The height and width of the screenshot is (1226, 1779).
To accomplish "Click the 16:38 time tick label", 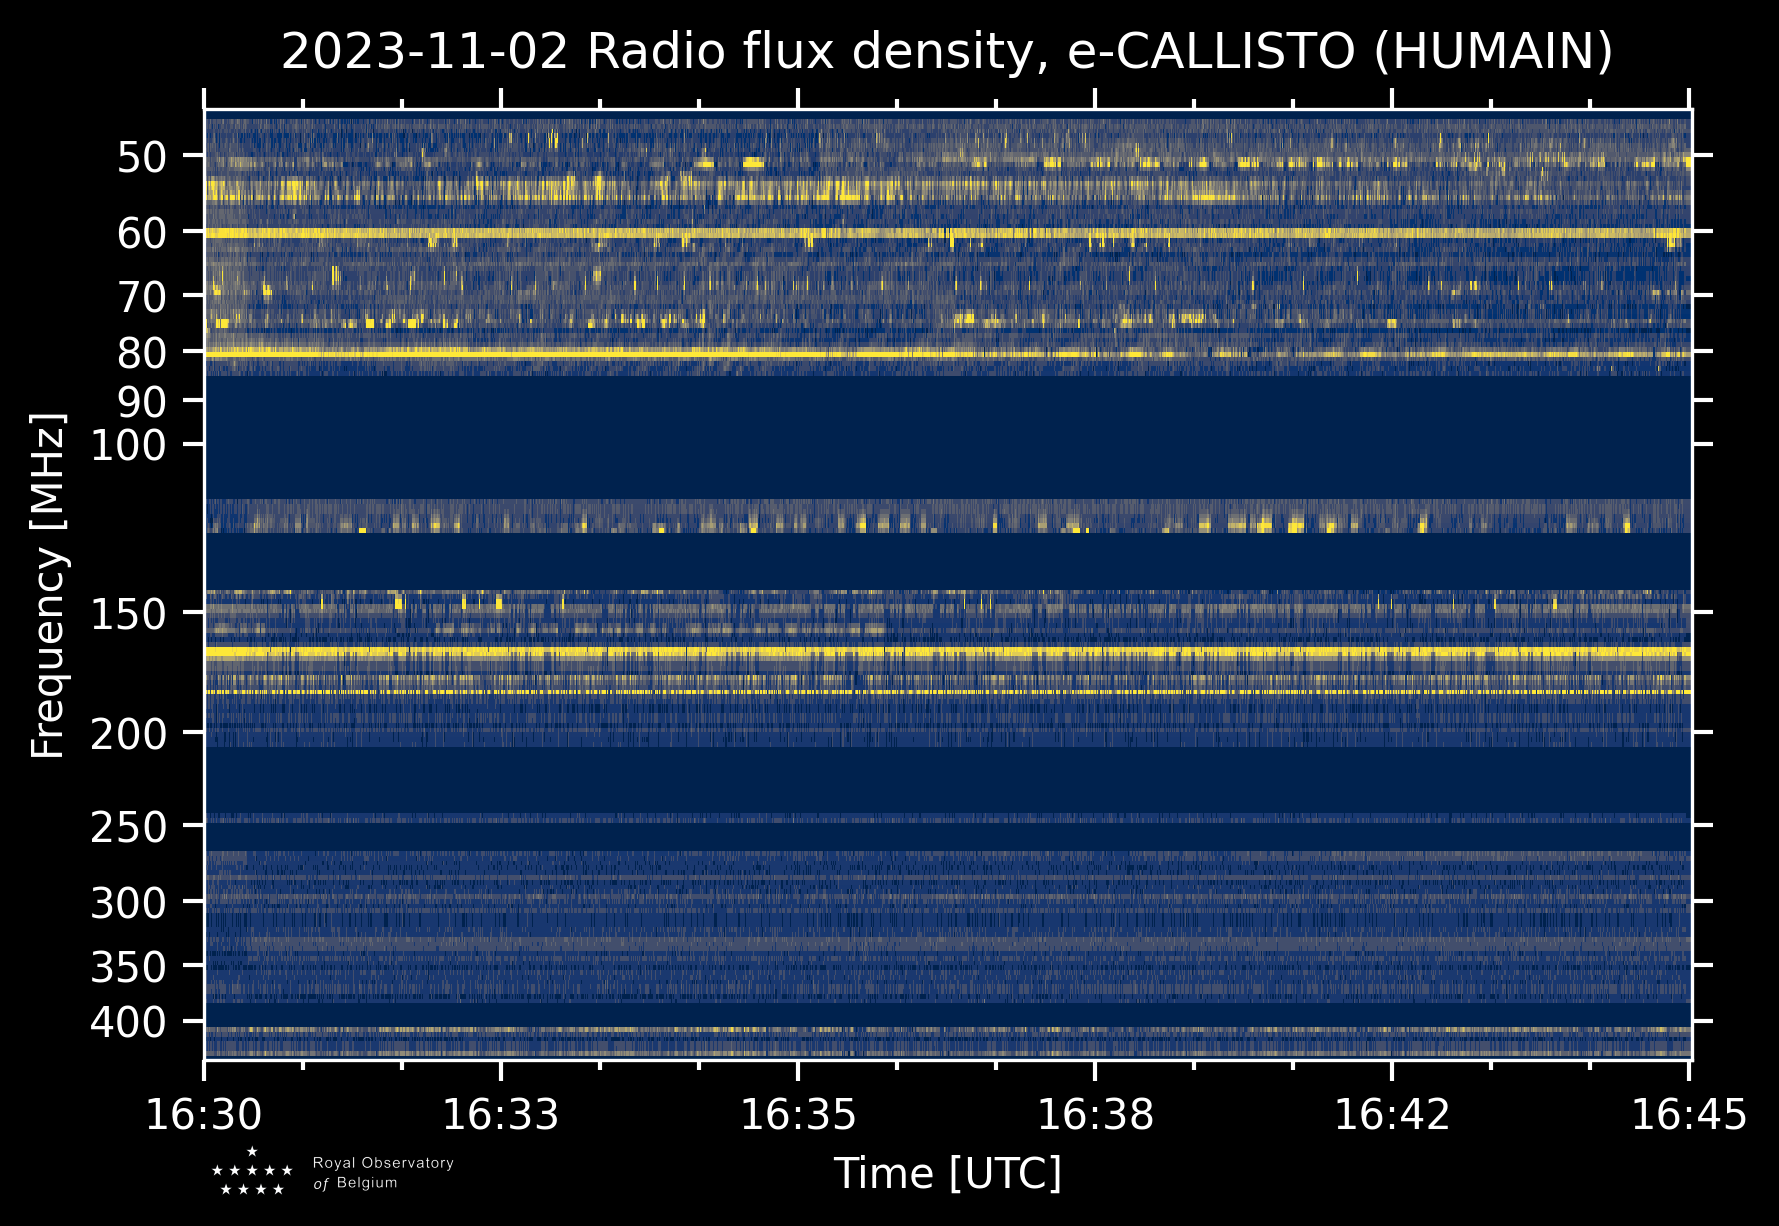I will [1095, 1115].
